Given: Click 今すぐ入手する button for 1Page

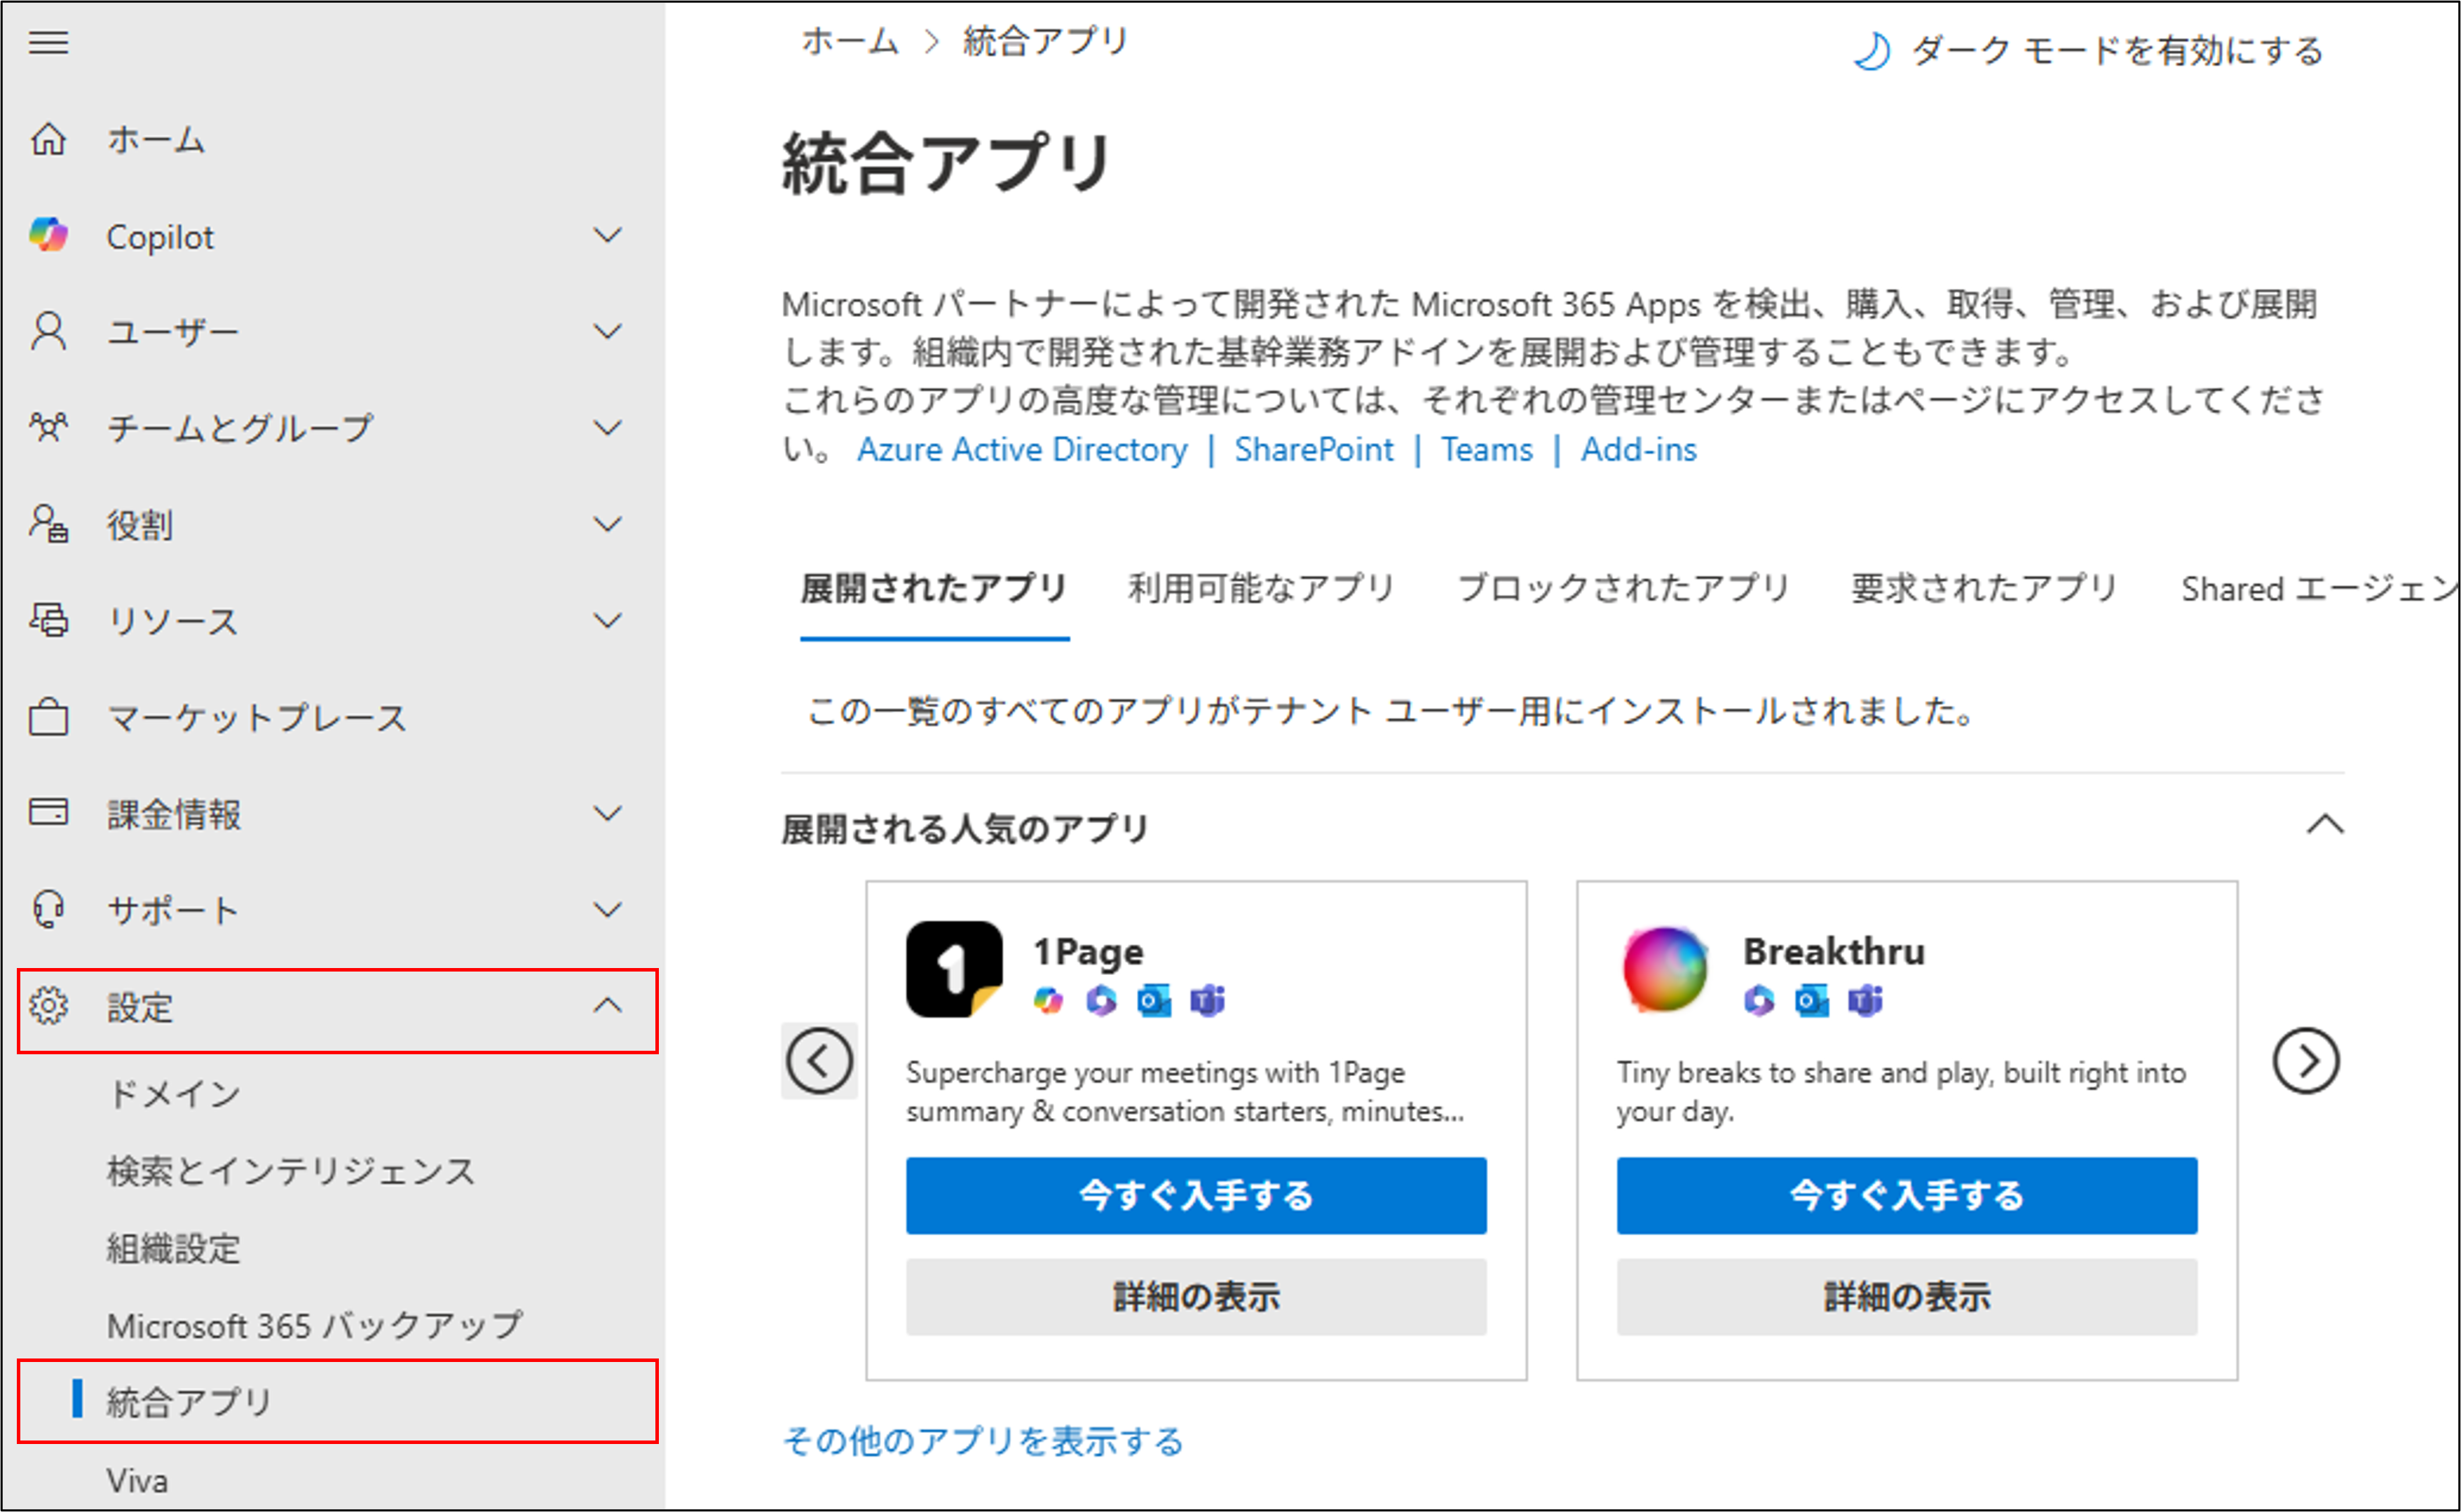Looking at the screenshot, I should [x=1195, y=1195].
